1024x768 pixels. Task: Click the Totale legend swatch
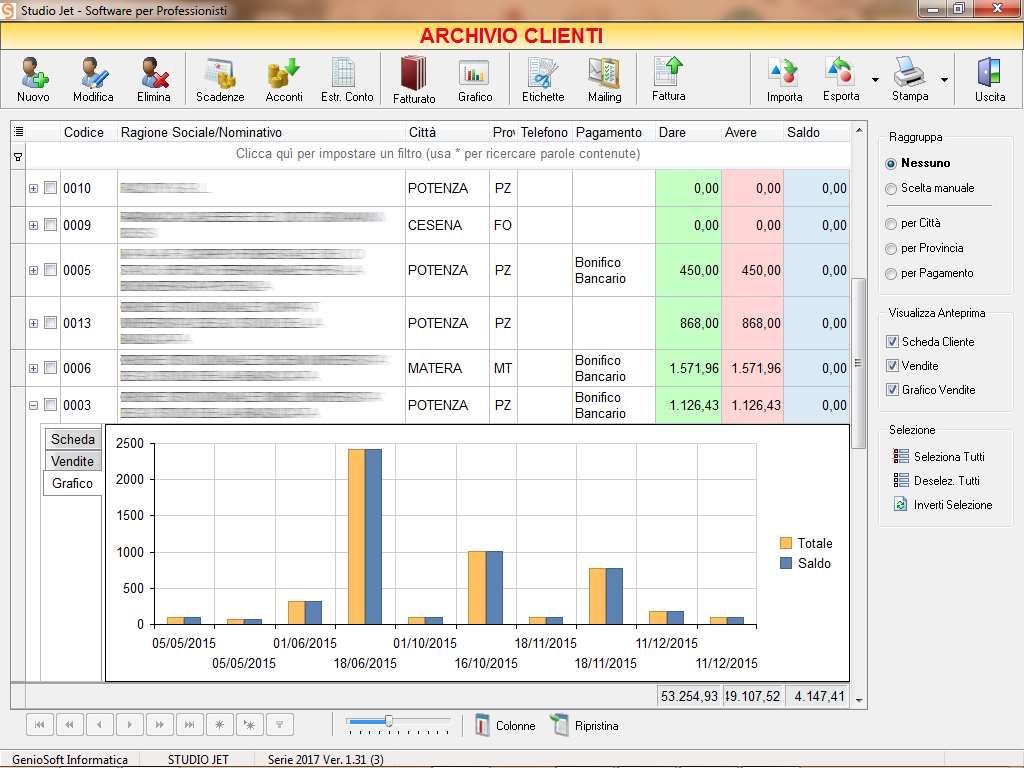[x=786, y=543]
